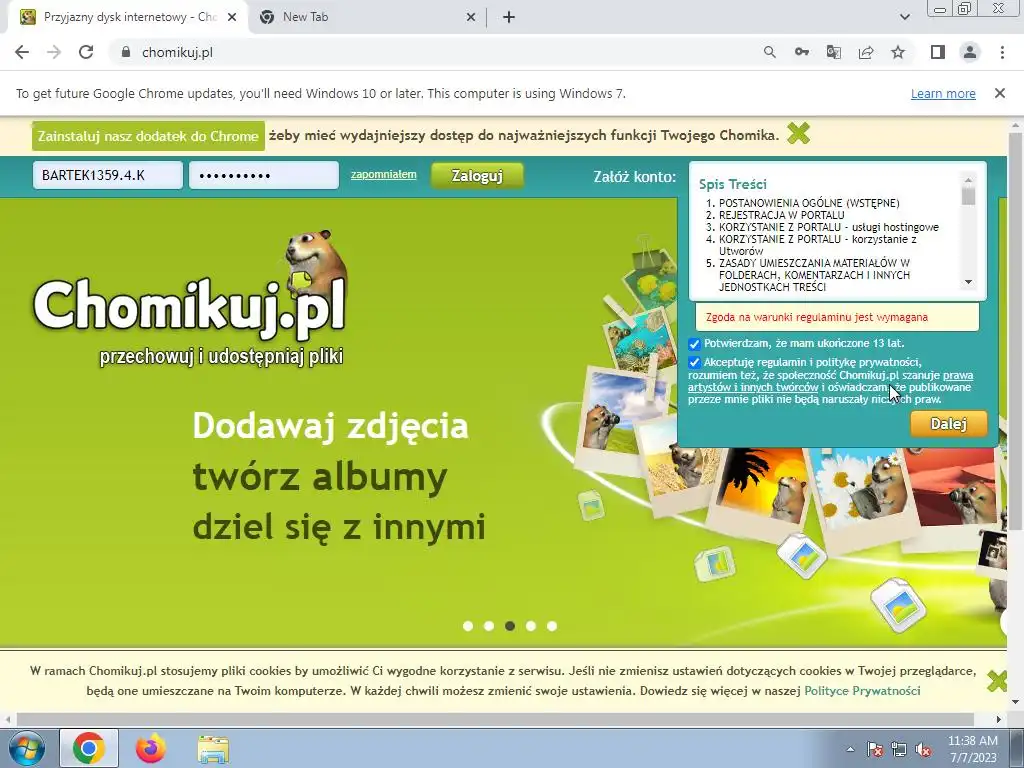Focus the username field BARTEK1359.4.K
1024x768 pixels.
(x=108, y=175)
